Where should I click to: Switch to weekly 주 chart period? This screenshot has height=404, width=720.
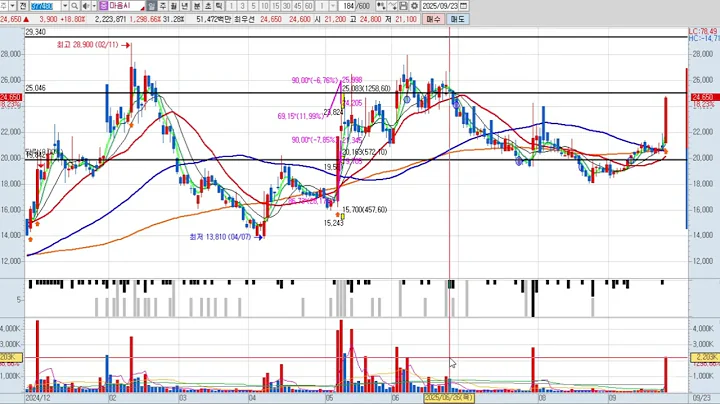tap(163, 6)
